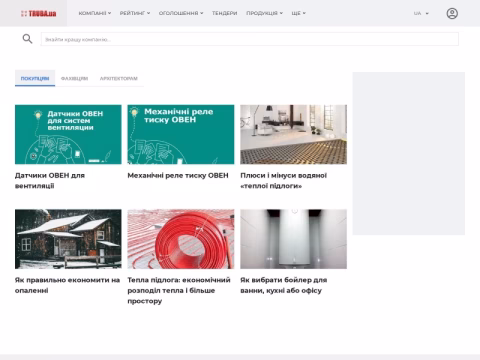Screen dimensions: 480x360
Task: Switch to the ФАХІВЦЯМ tab
Action: tap(74, 78)
